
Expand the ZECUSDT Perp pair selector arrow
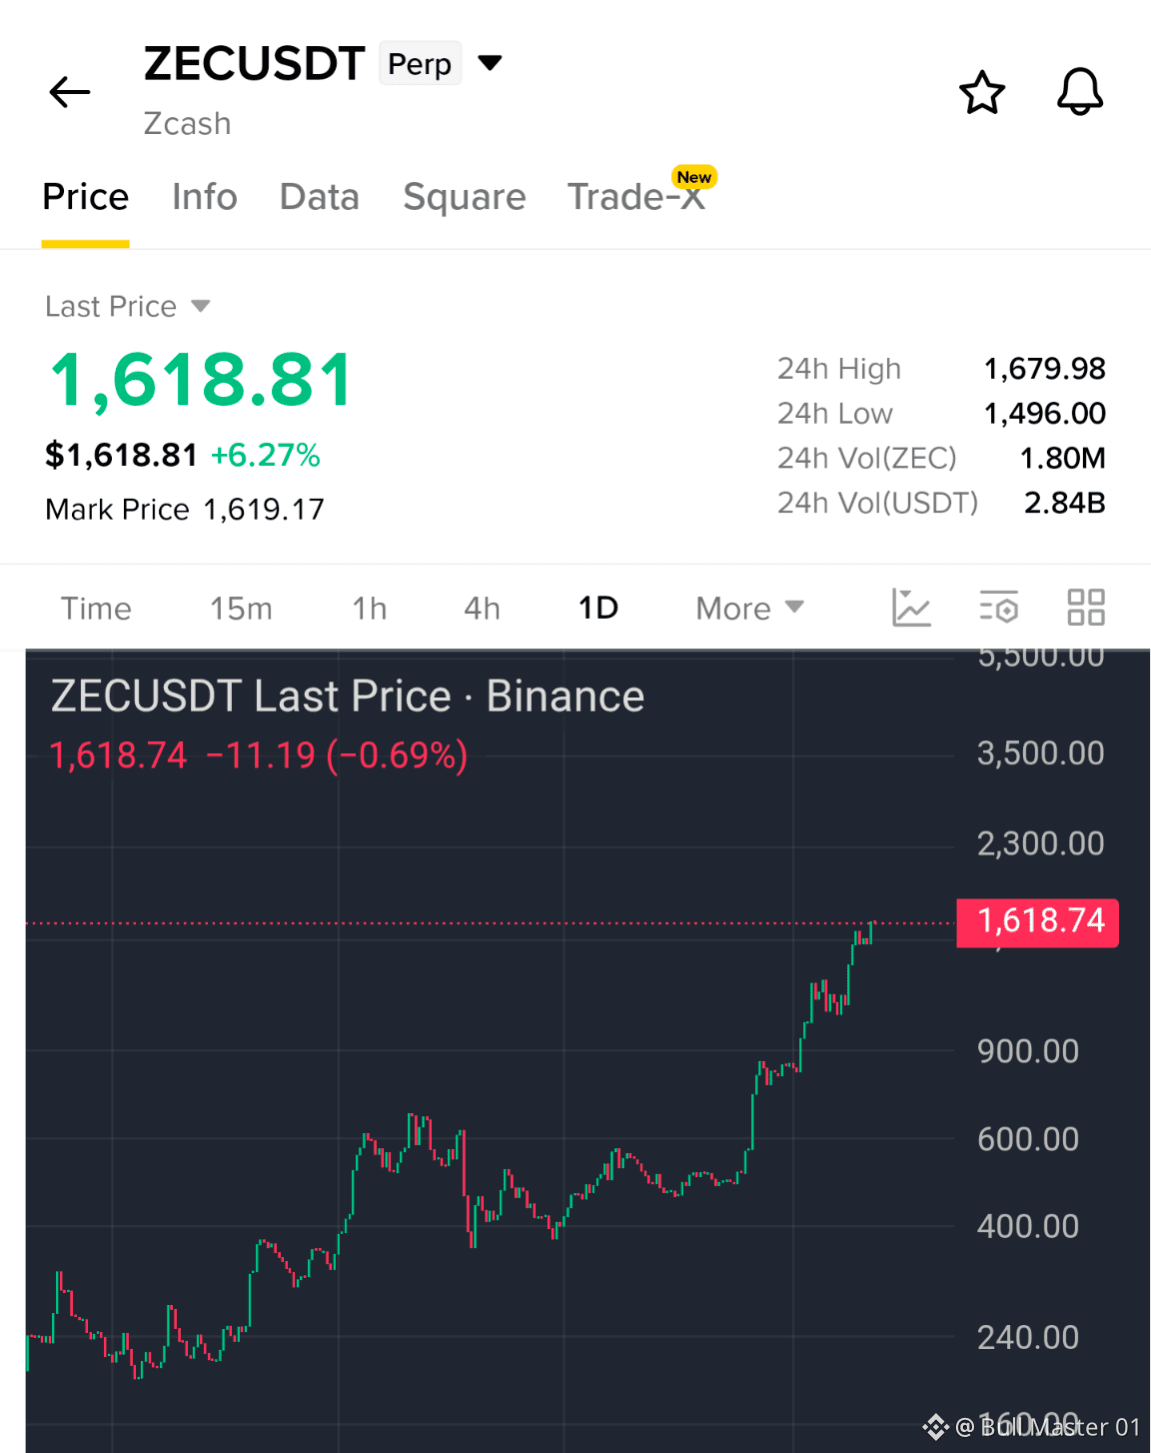point(490,63)
